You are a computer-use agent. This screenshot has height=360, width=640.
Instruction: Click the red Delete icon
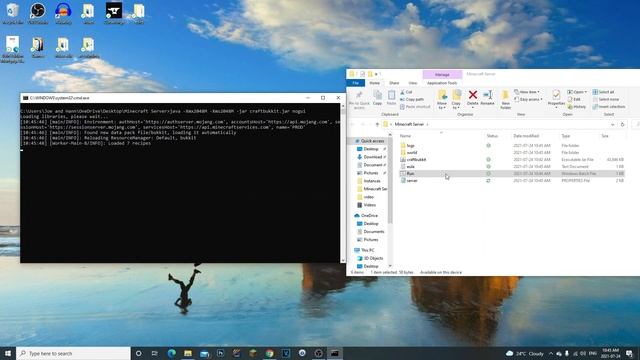[x=473, y=98]
